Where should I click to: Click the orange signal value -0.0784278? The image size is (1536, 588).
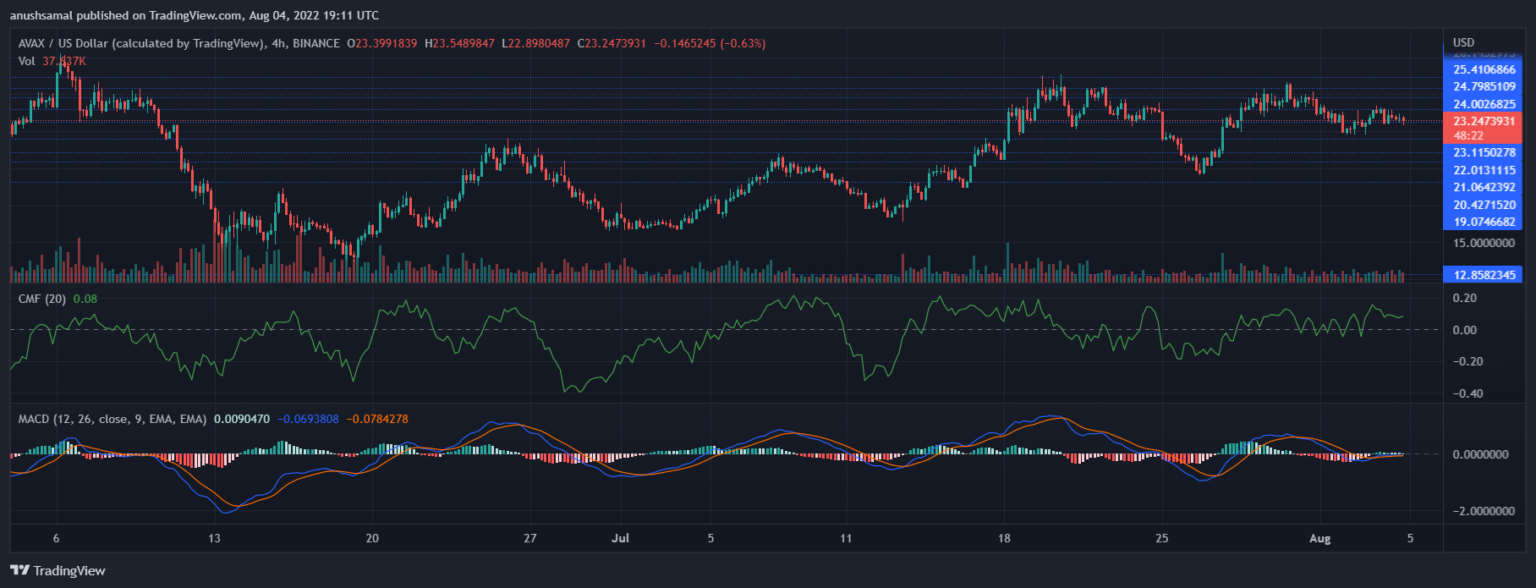(377, 419)
